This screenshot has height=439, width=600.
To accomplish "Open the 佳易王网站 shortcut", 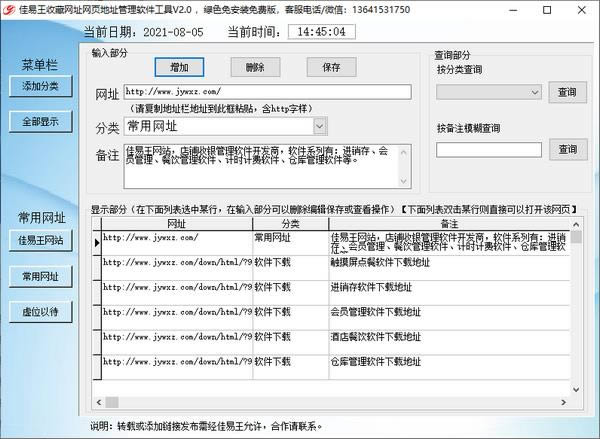I will [x=41, y=240].
